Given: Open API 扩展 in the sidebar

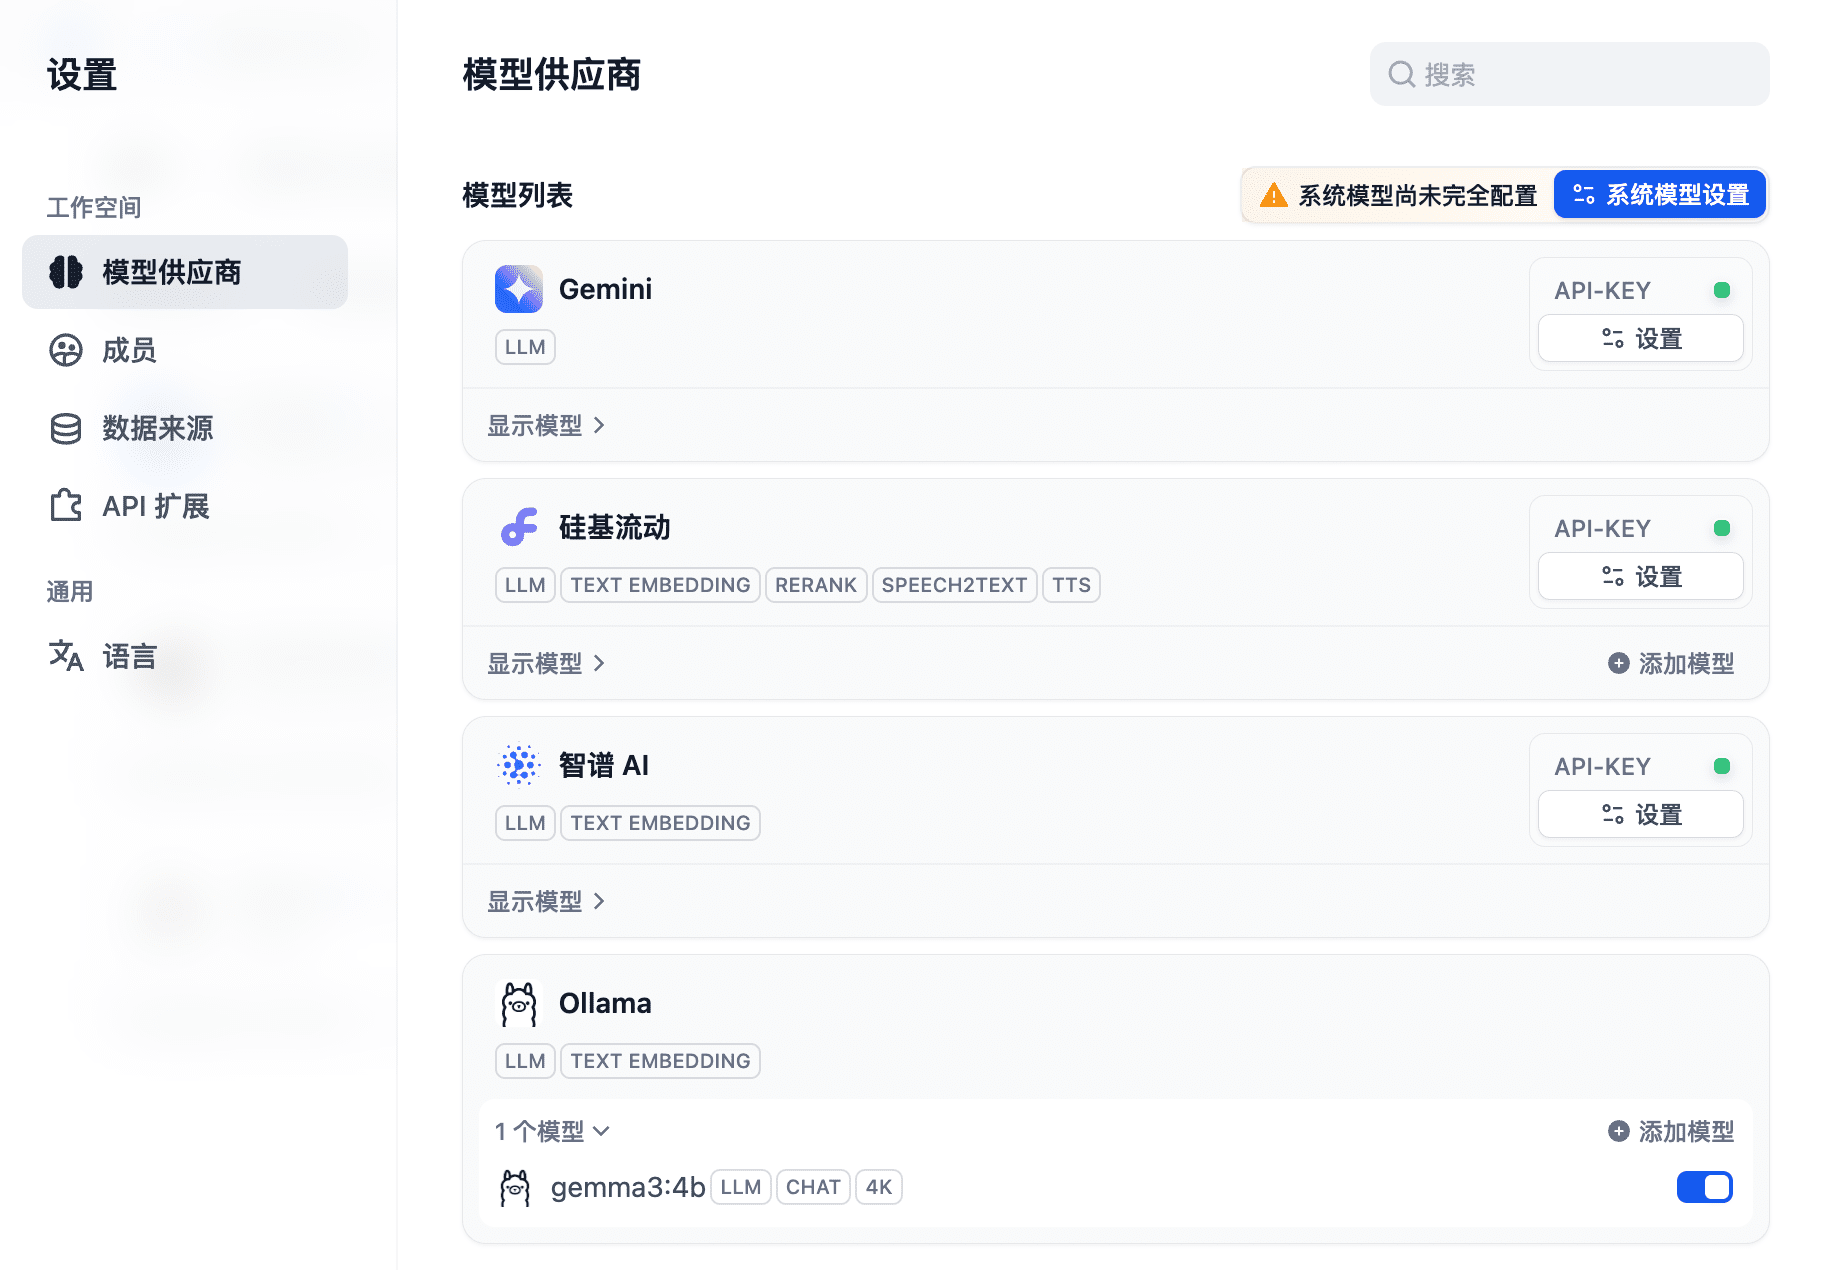Looking at the screenshot, I should [x=185, y=506].
